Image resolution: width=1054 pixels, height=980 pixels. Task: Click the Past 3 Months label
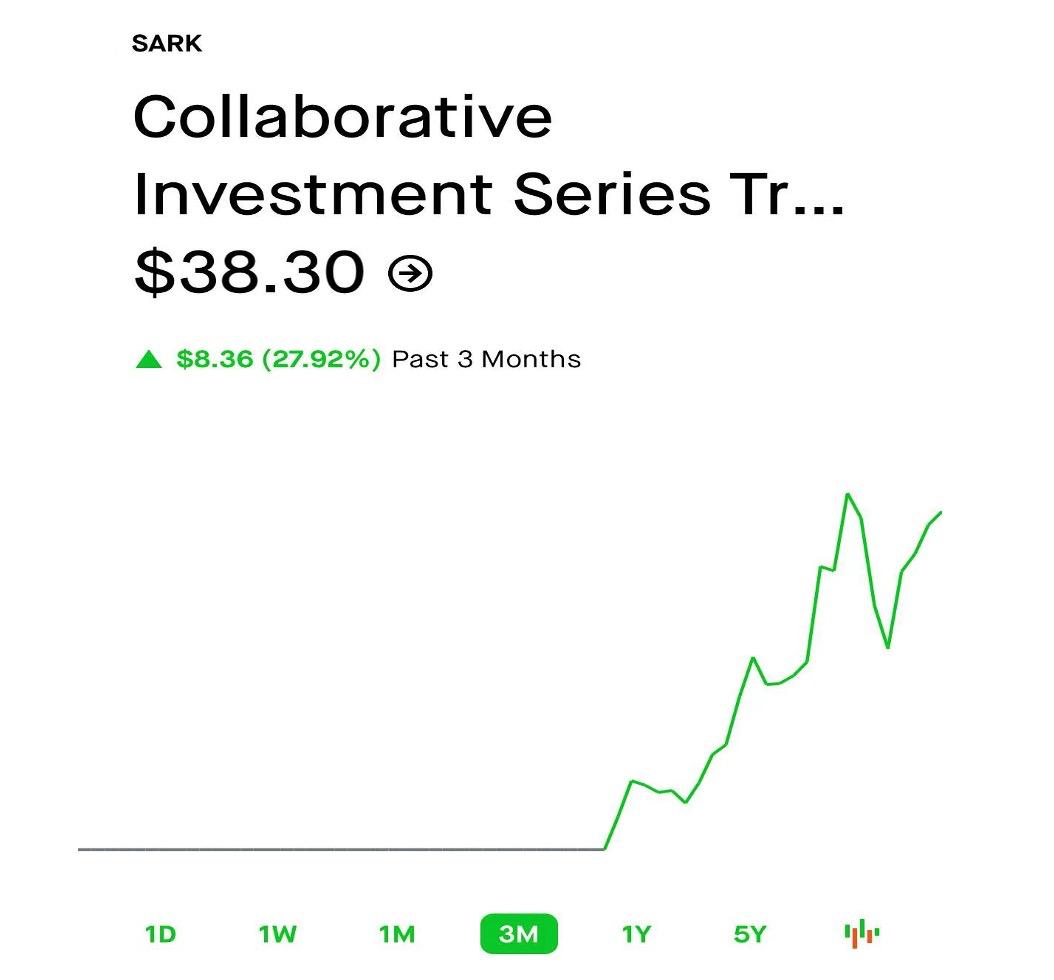click(487, 359)
